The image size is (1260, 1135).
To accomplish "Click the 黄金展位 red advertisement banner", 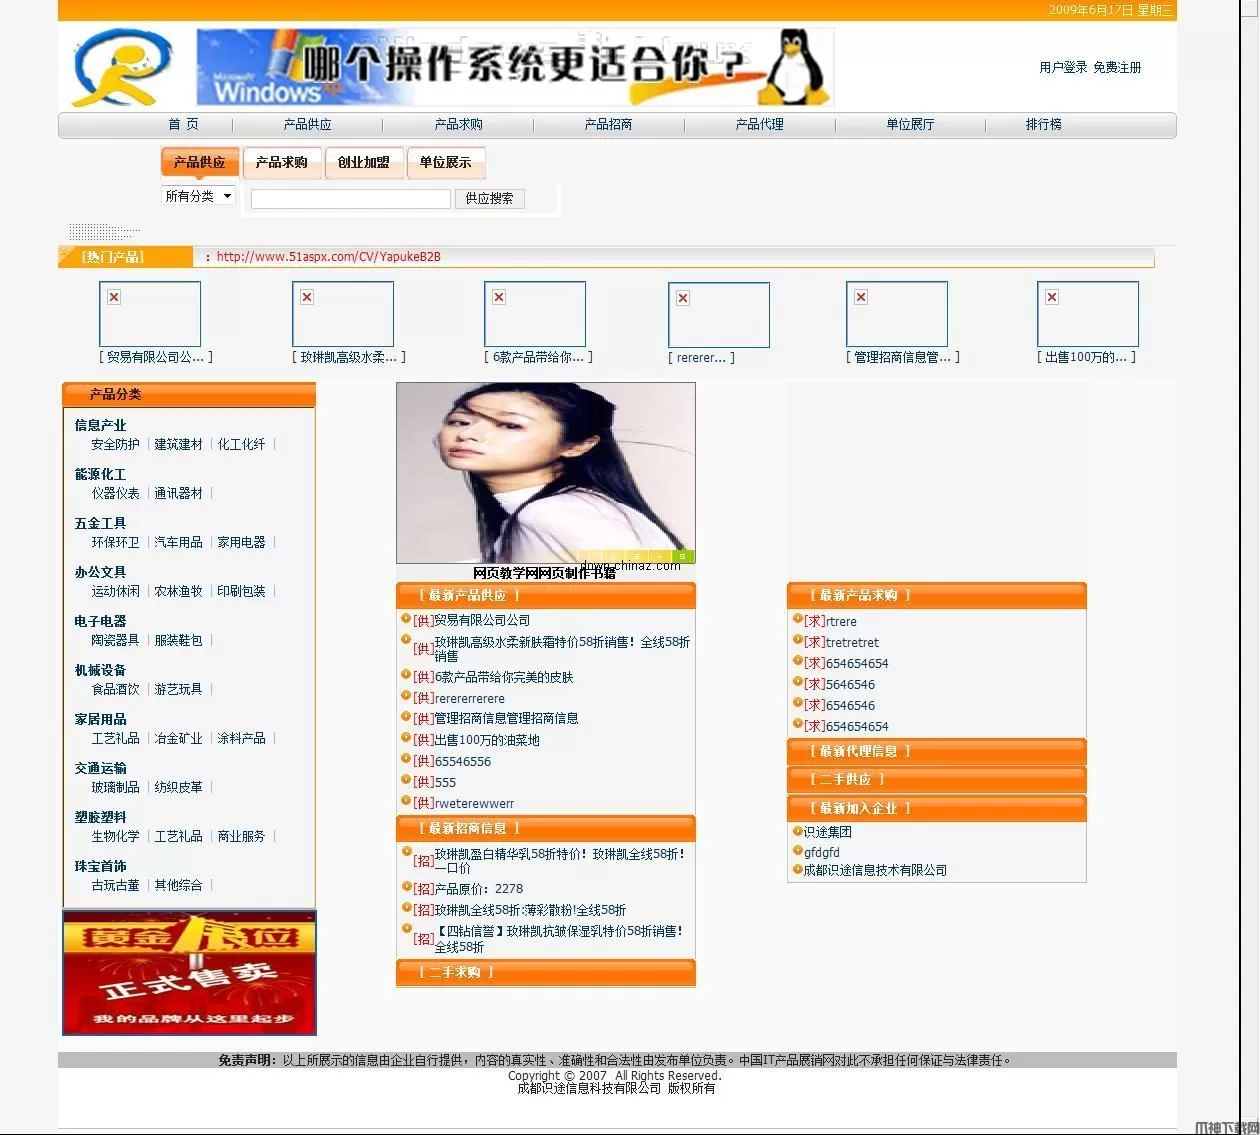I will [189, 972].
